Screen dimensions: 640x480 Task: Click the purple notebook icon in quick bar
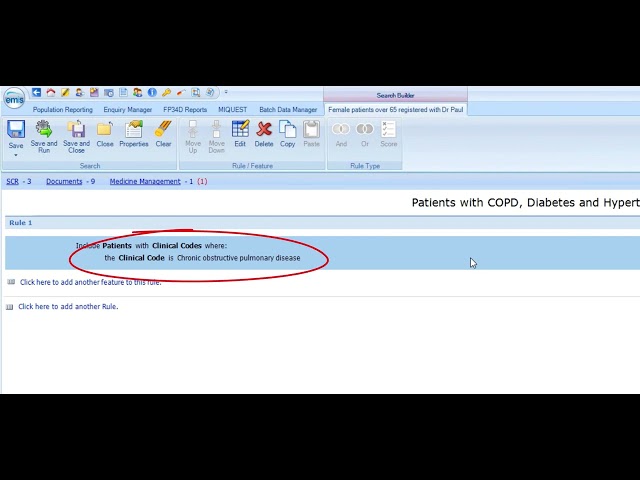[x=94, y=93]
